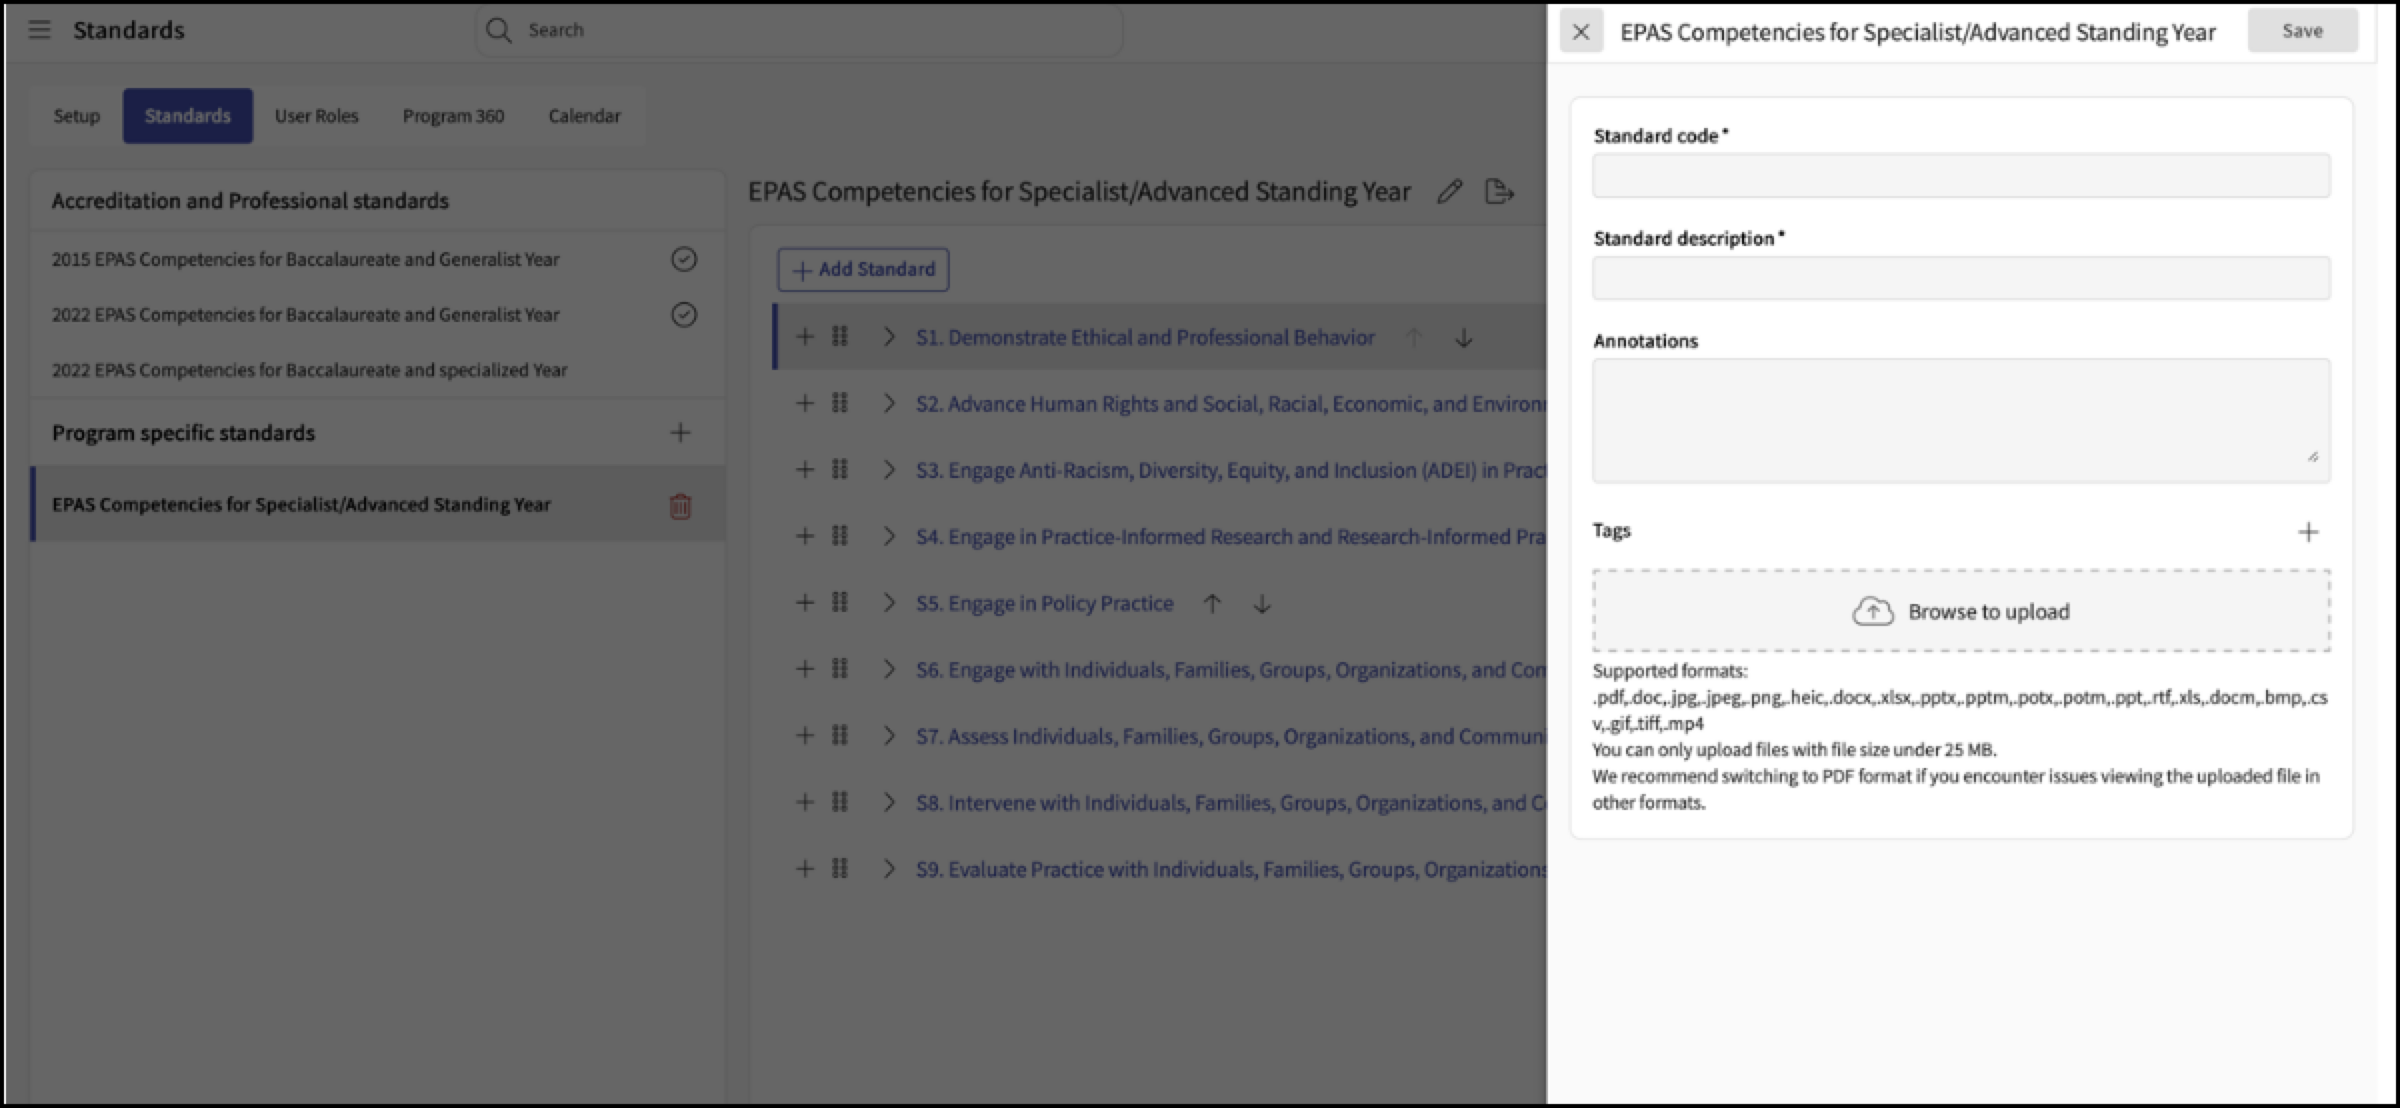Screen dimensions: 2400x1108
Task: Click the top Search field
Action: [800, 30]
